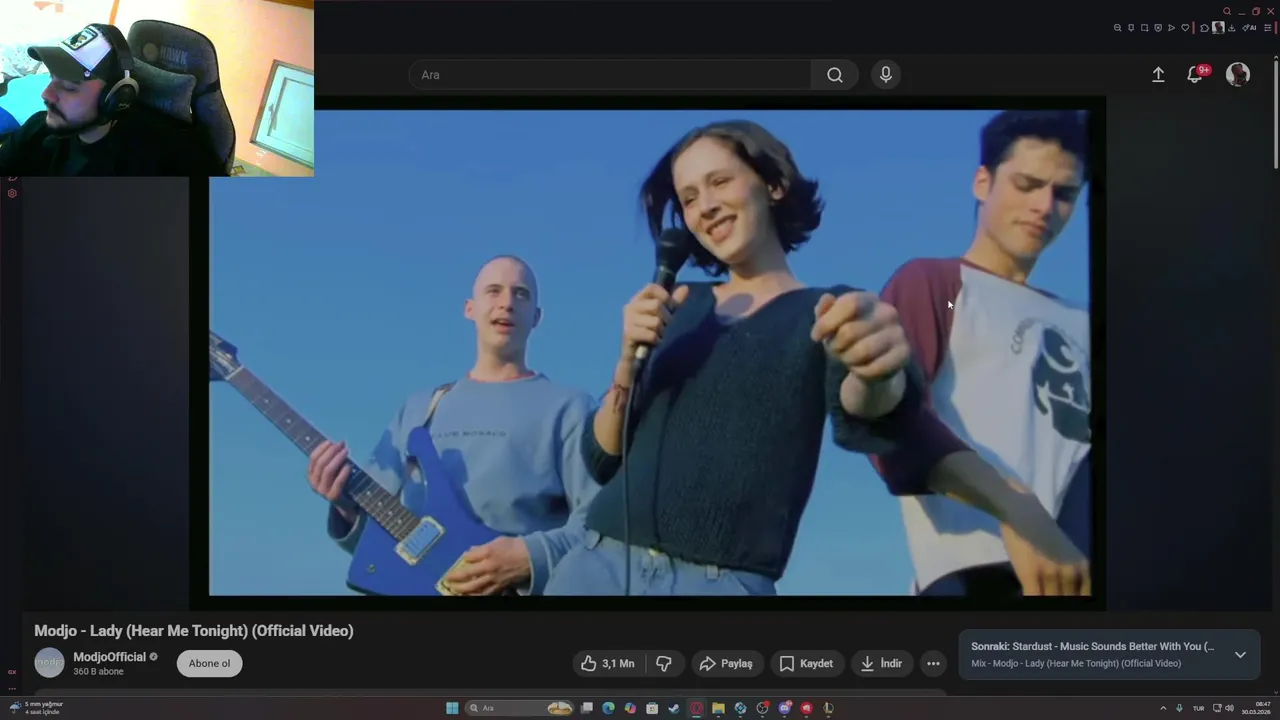Image resolution: width=1280 pixels, height=720 pixels.
Task: Open the YouTube notifications bell
Action: tap(1195, 75)
